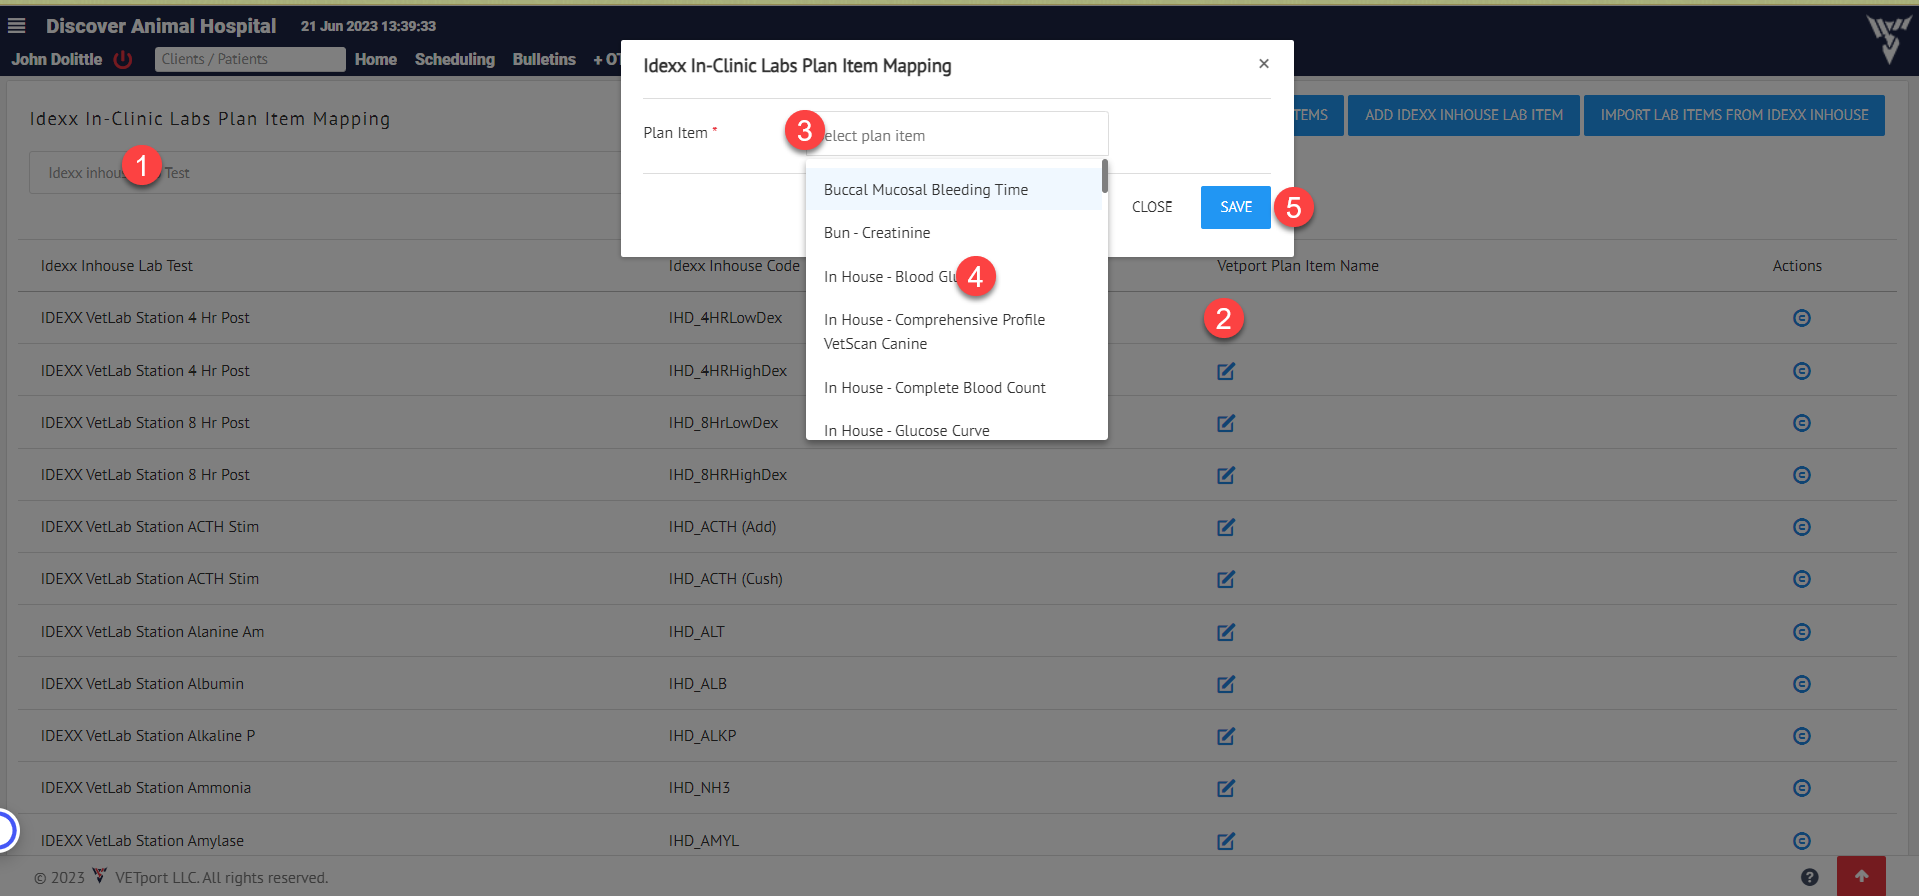The image size is (1919, 896).
Task: Edit mapping for IHD_4HRHighDex row
Action: [1226, 371]
